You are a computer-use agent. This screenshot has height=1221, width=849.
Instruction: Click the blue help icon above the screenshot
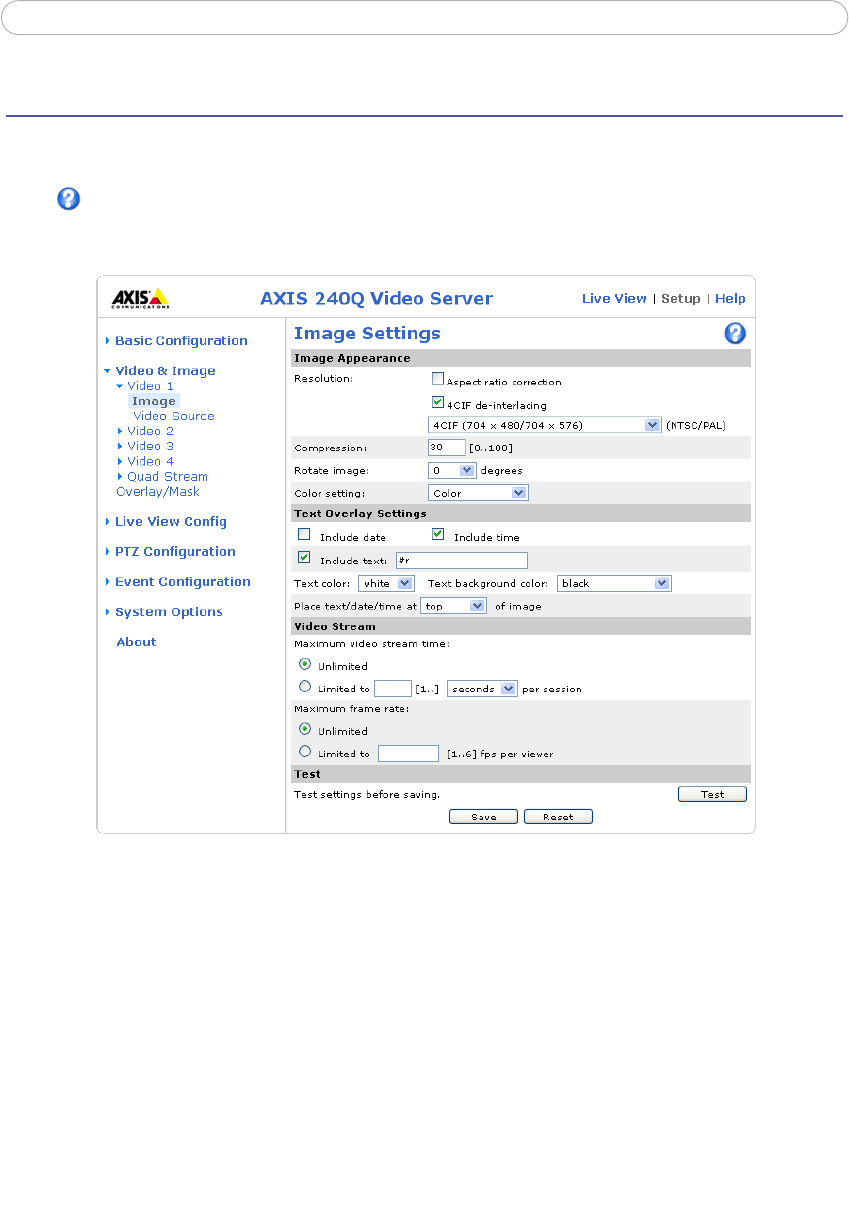68,199
